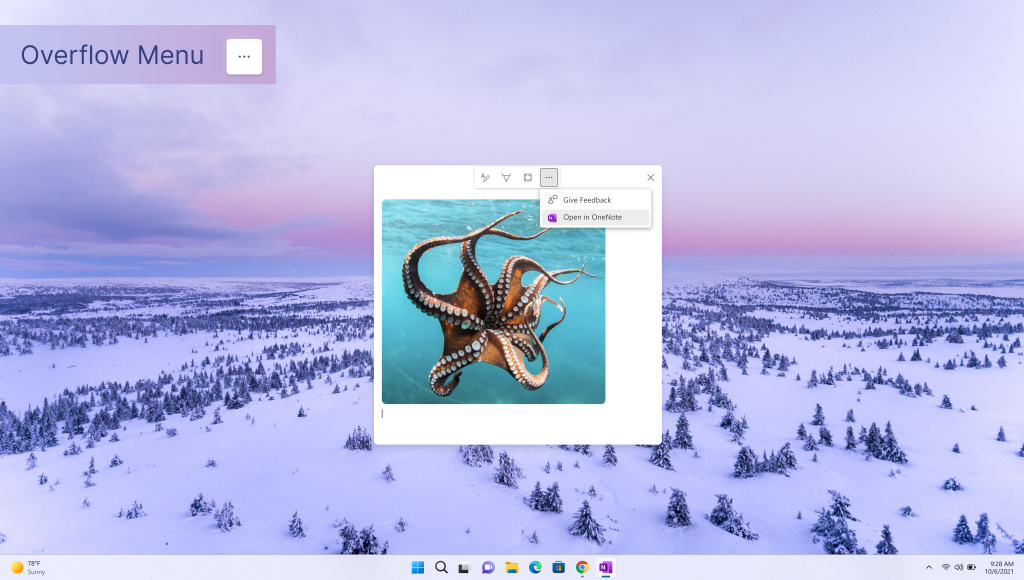Expand the hidden system tray icons chevron

(929, 567)
